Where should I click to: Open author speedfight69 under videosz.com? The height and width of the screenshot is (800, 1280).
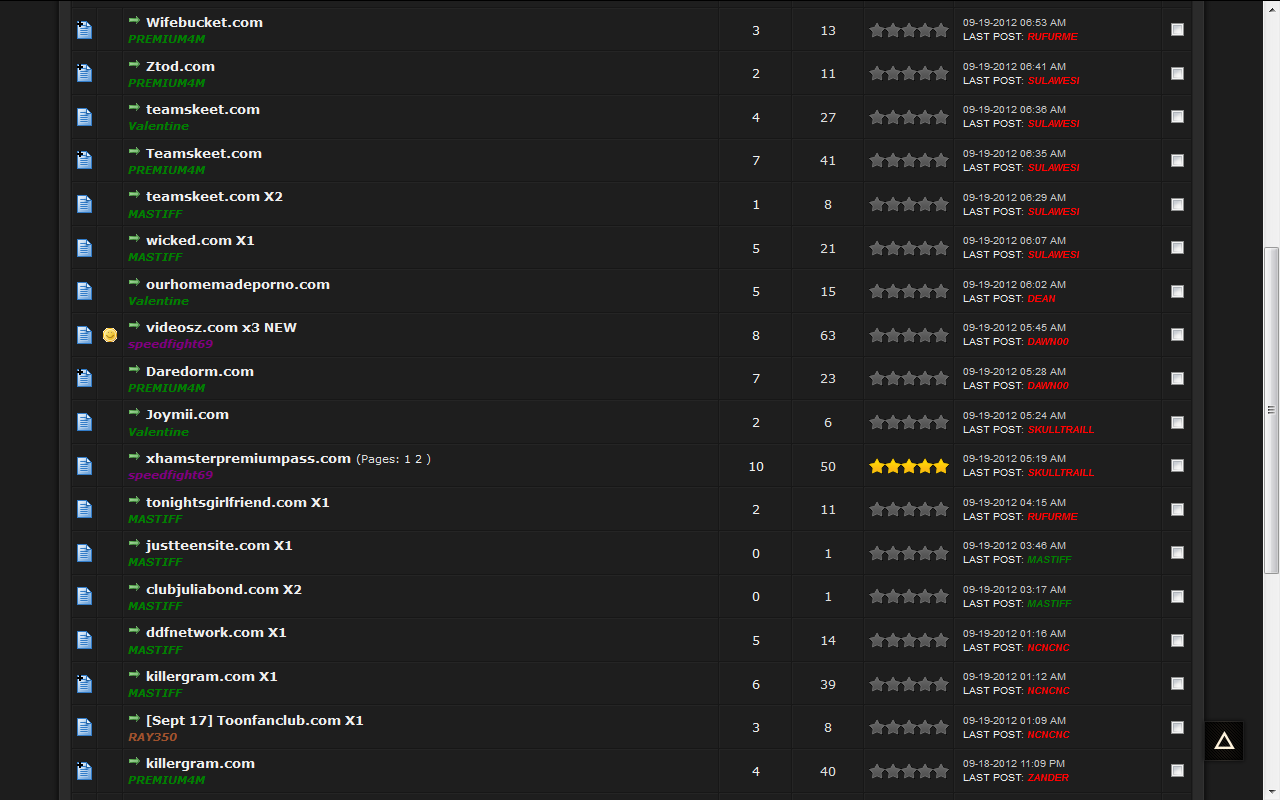[170, 344]
